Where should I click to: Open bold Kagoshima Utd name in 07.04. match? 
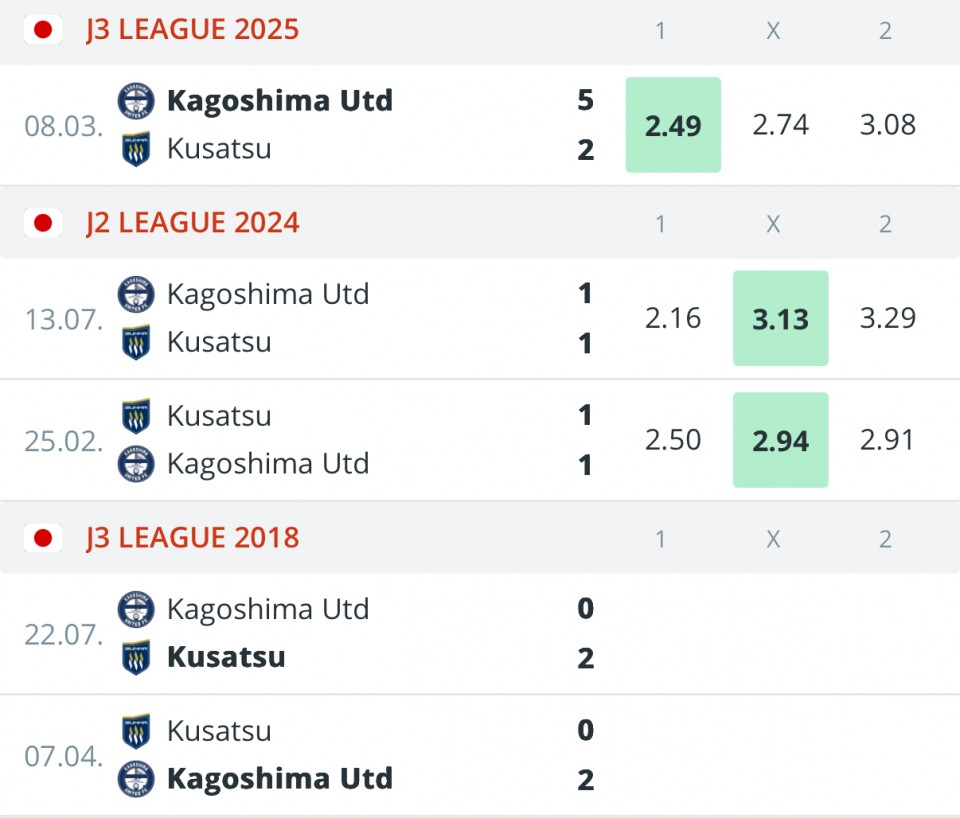pos(280,779)
